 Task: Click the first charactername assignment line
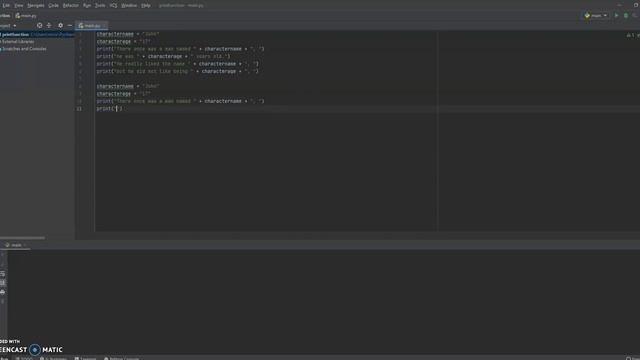point(128,34)
